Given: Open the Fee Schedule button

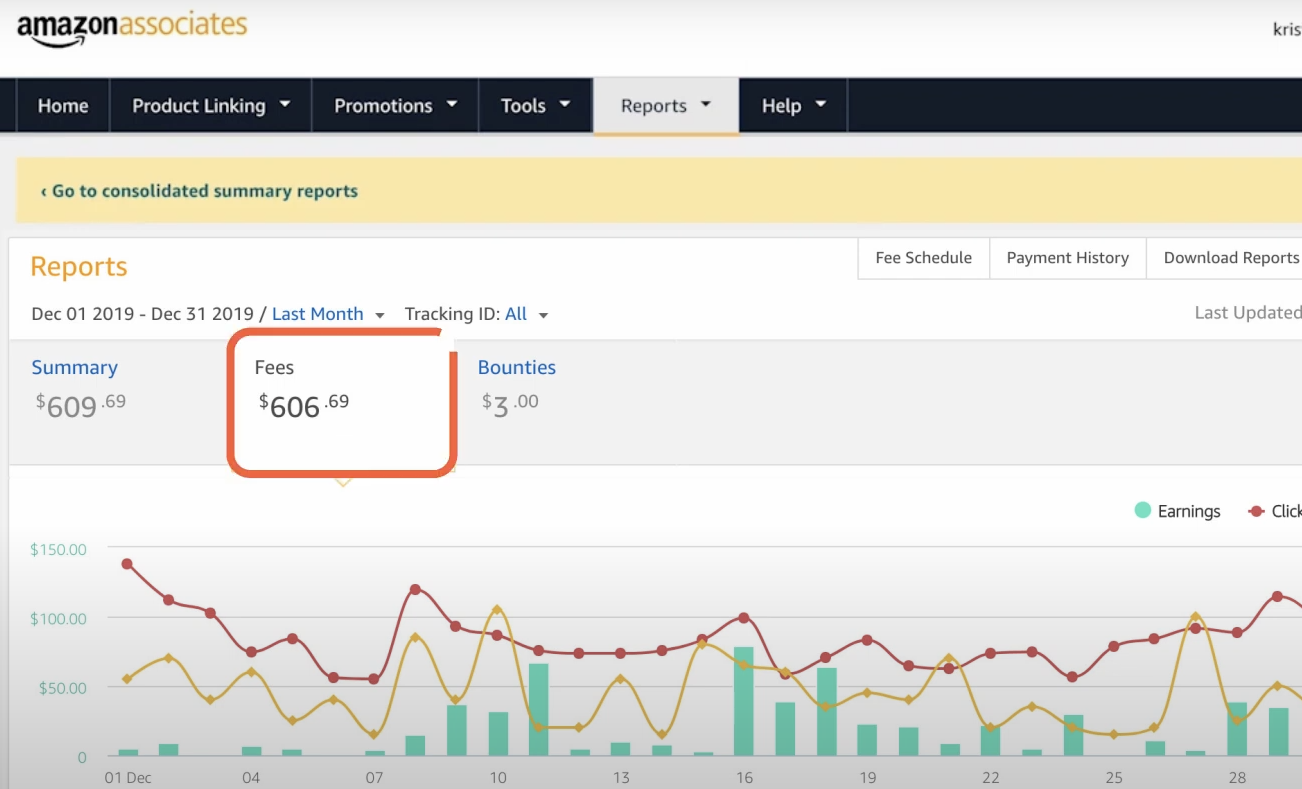Looking at the screenshot, I should tap(923, 258).
